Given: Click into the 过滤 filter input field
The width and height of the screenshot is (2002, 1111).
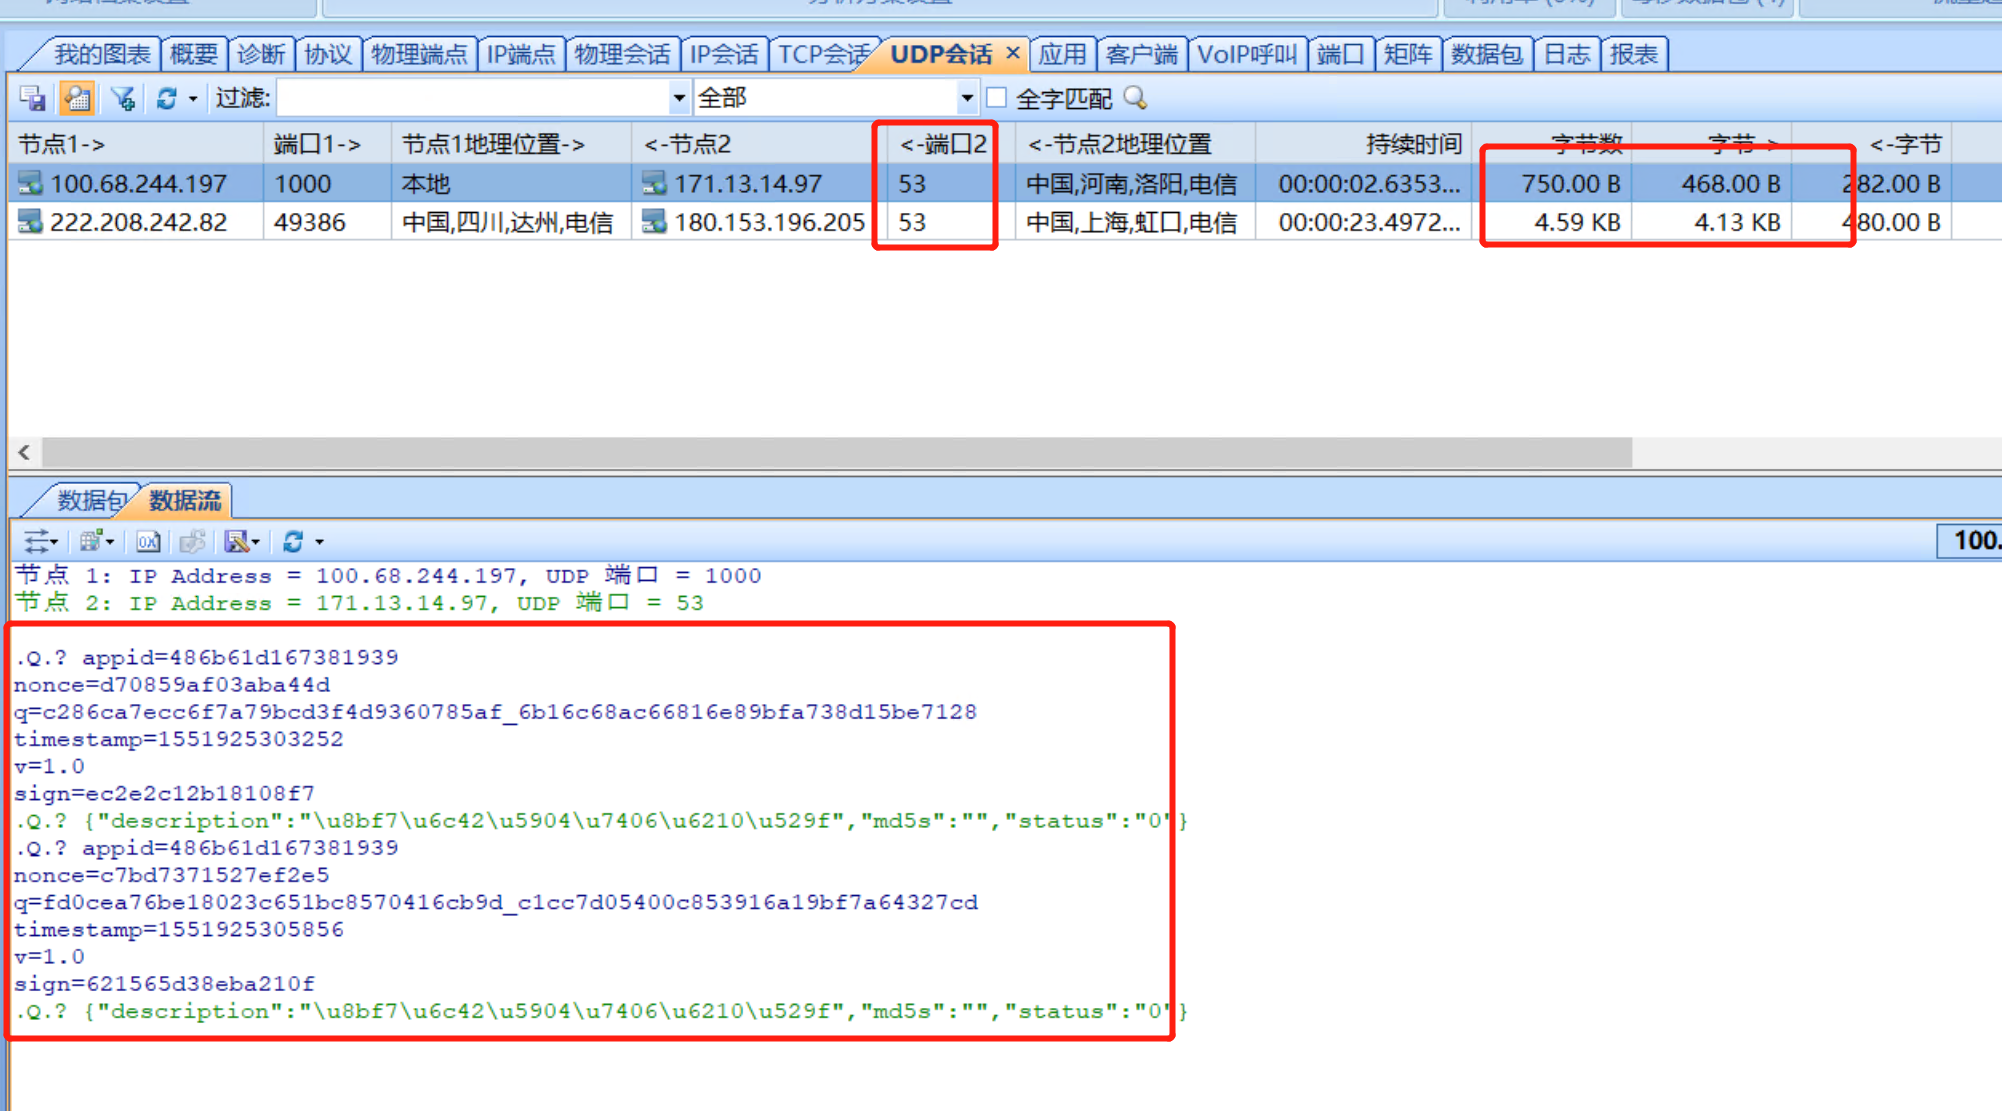Looking at the screenshot, I should pyautogui.click(x=473, y=98).
